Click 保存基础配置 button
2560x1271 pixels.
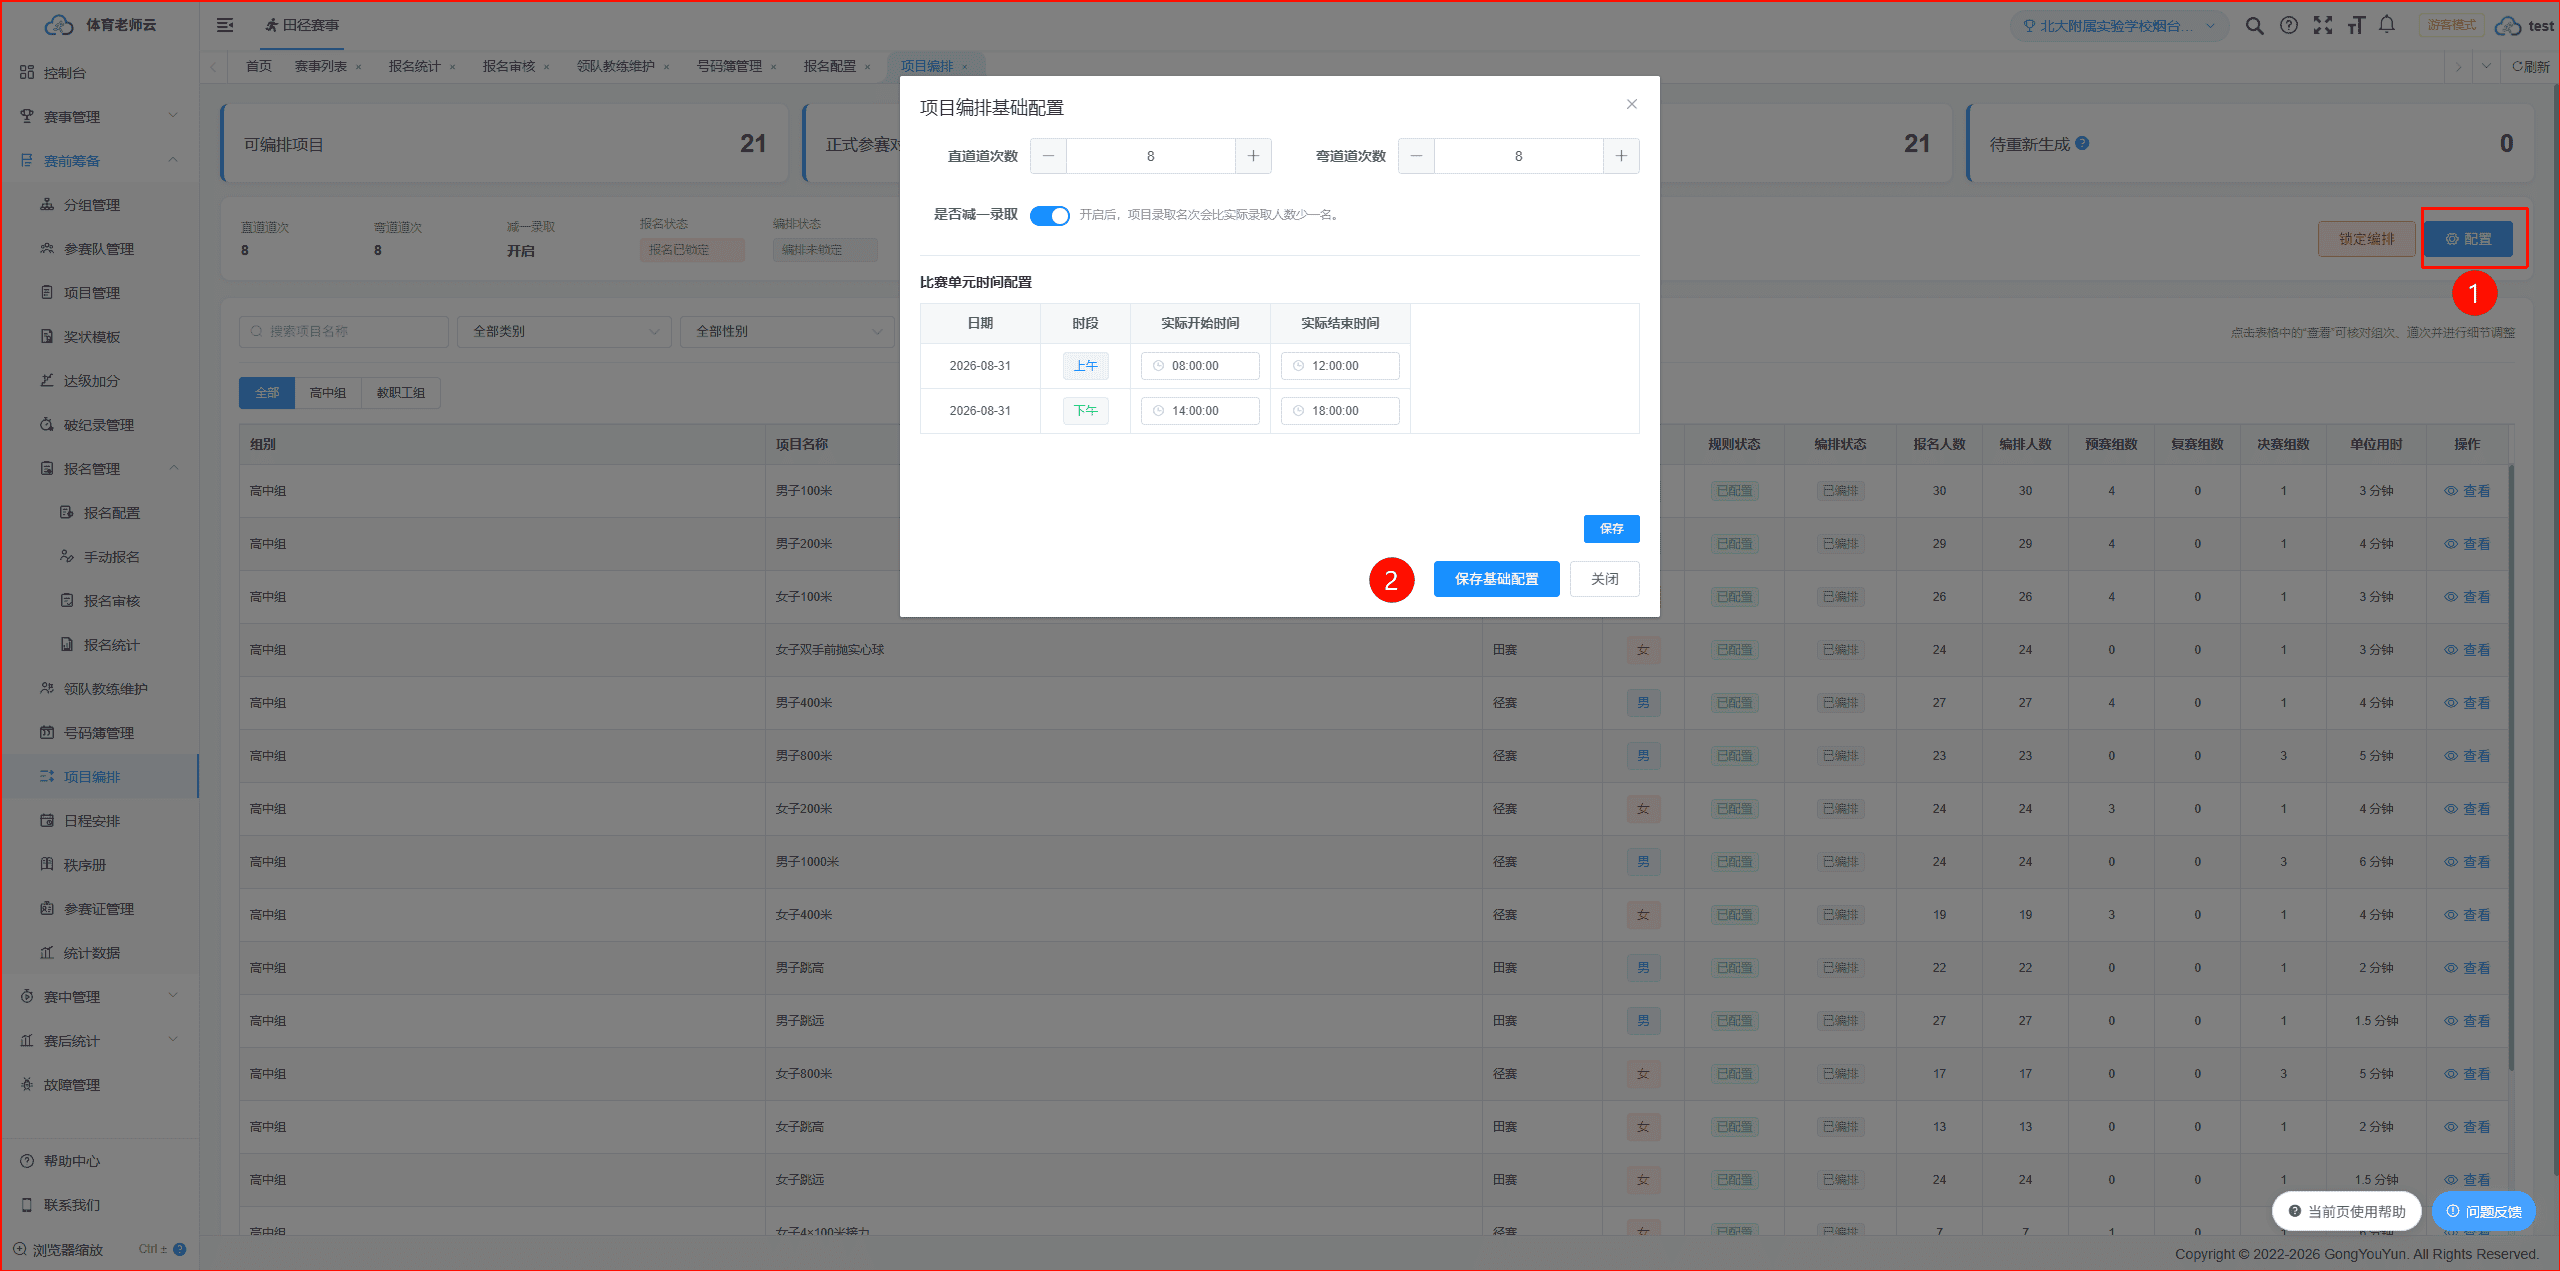[1497, 579]
